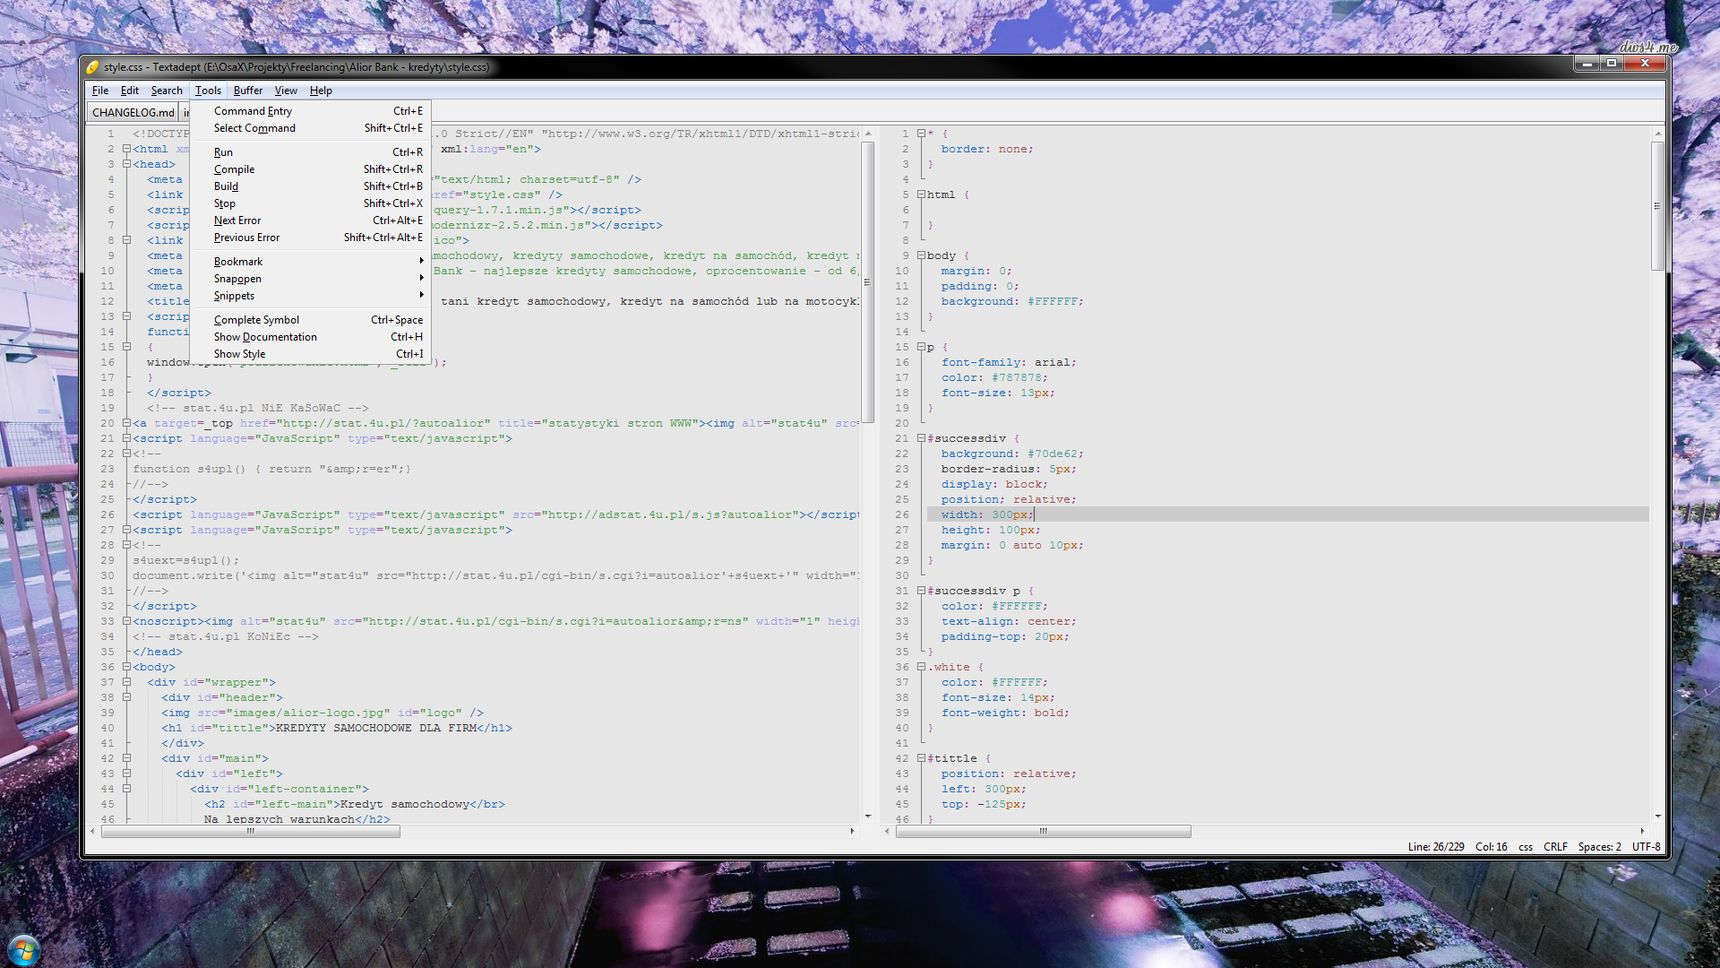This screenshot has width=1720, height=968.
Task: Expand the Snapopen submenu
Action: (311, 278)
